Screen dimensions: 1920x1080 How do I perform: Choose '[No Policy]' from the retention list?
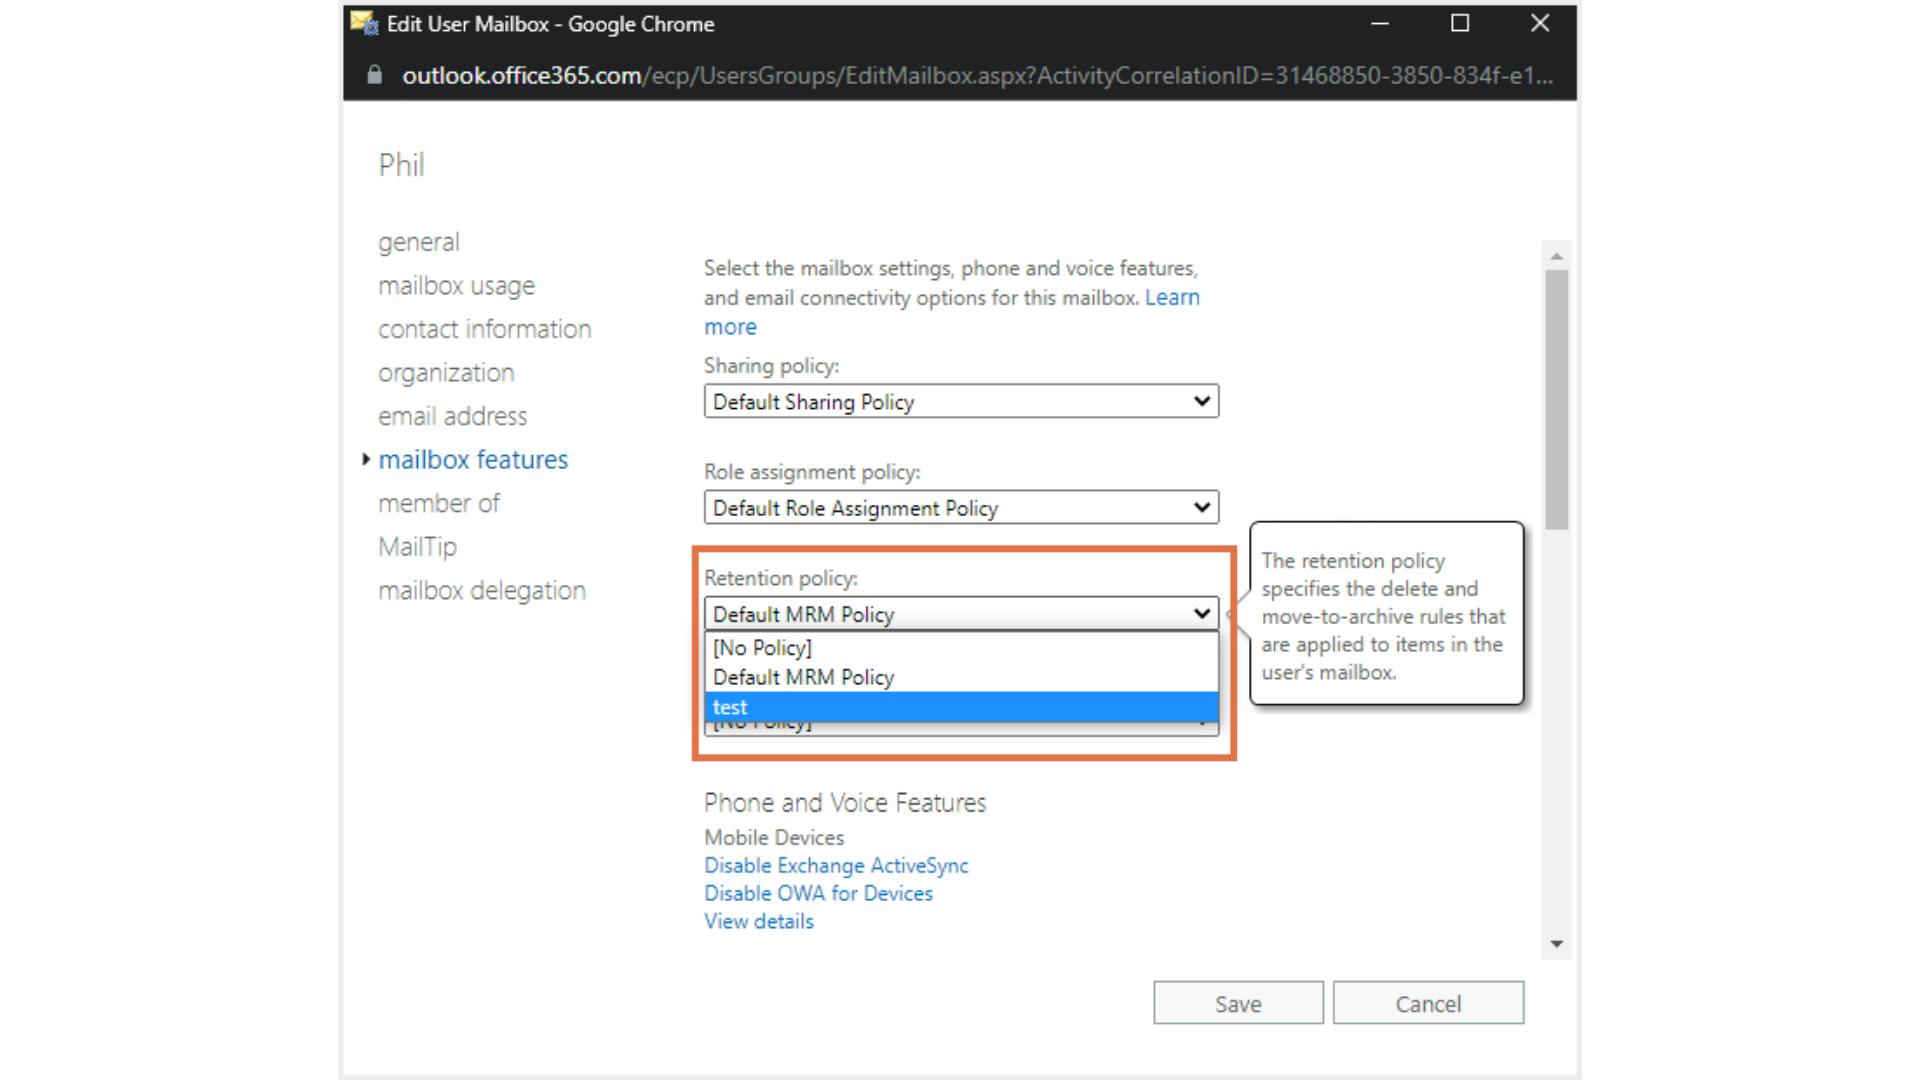960,648
